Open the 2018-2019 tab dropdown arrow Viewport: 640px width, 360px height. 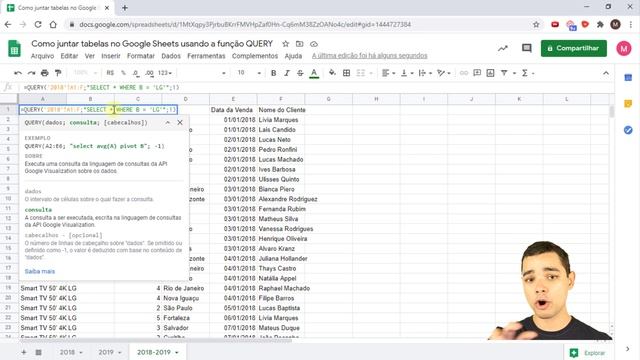pos(177,352)
